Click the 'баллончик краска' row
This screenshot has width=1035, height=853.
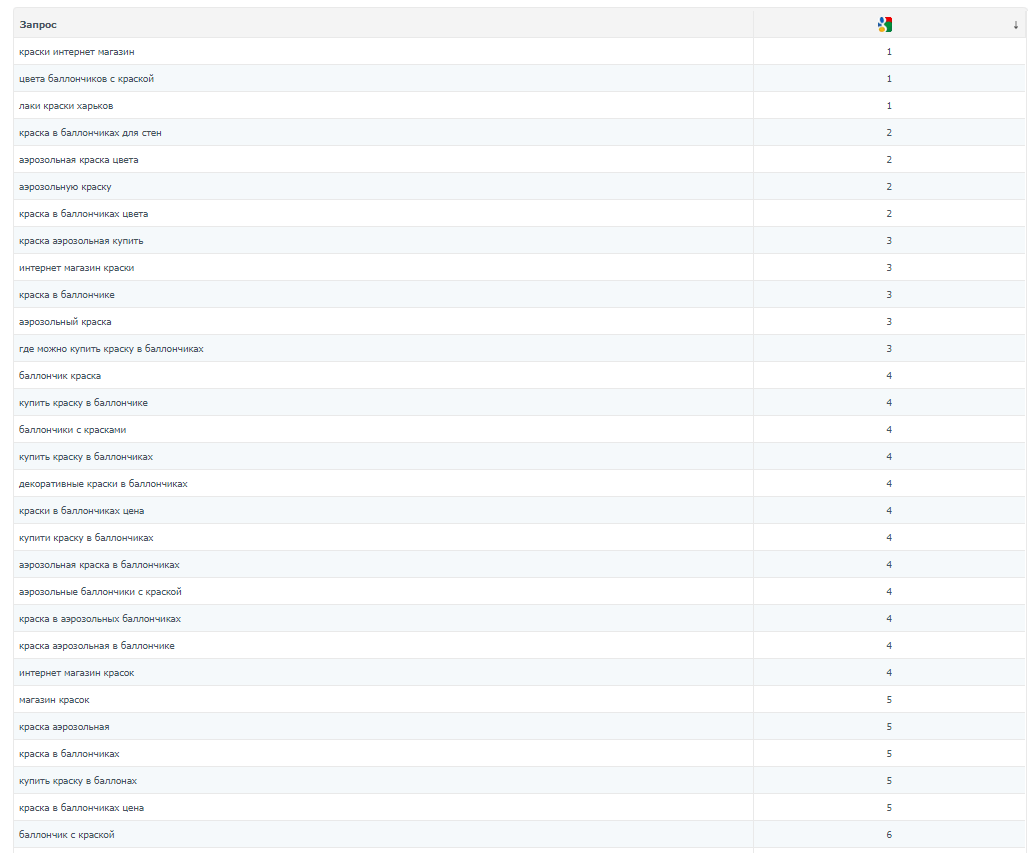(x=519, y=376)
